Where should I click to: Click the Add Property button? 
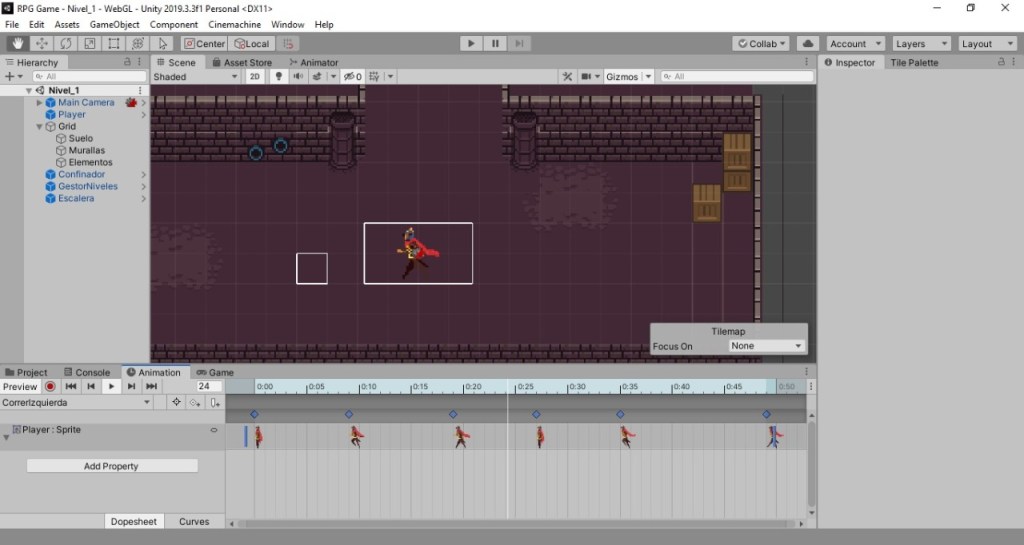click(x=112, y=466)
